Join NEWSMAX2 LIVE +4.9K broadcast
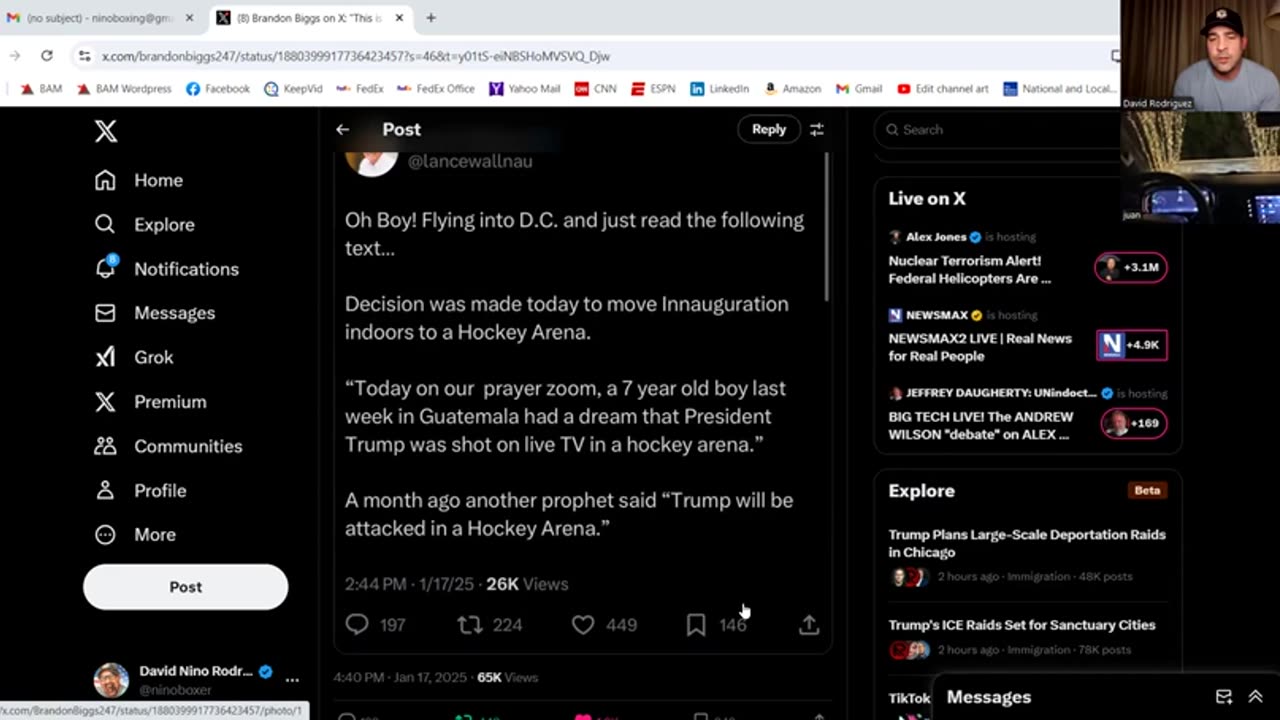Image resolution: width=1280 pixels, height=720 pixels. click(x=1131, y=345)
